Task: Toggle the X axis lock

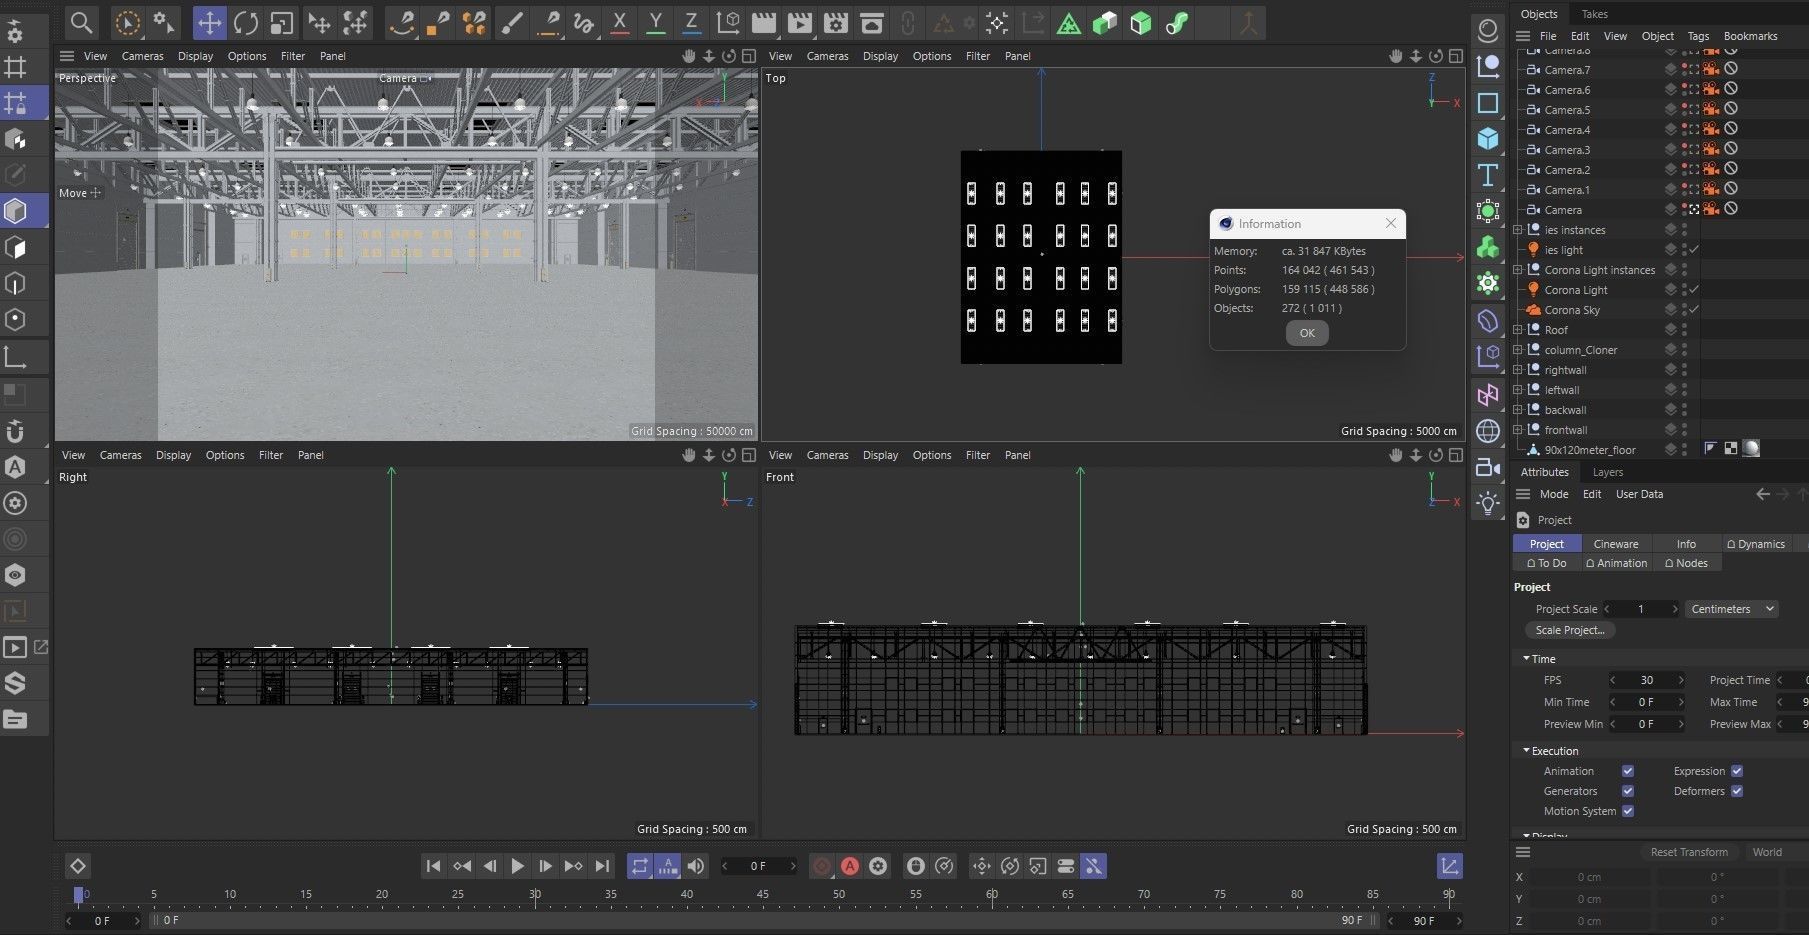Action: [x=620, y=22]
